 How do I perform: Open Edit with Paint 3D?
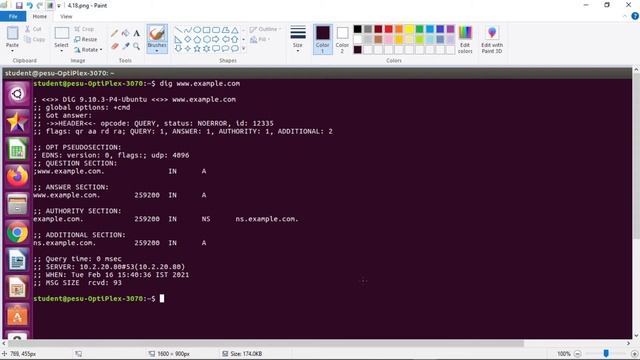click(x=492, y=40)
